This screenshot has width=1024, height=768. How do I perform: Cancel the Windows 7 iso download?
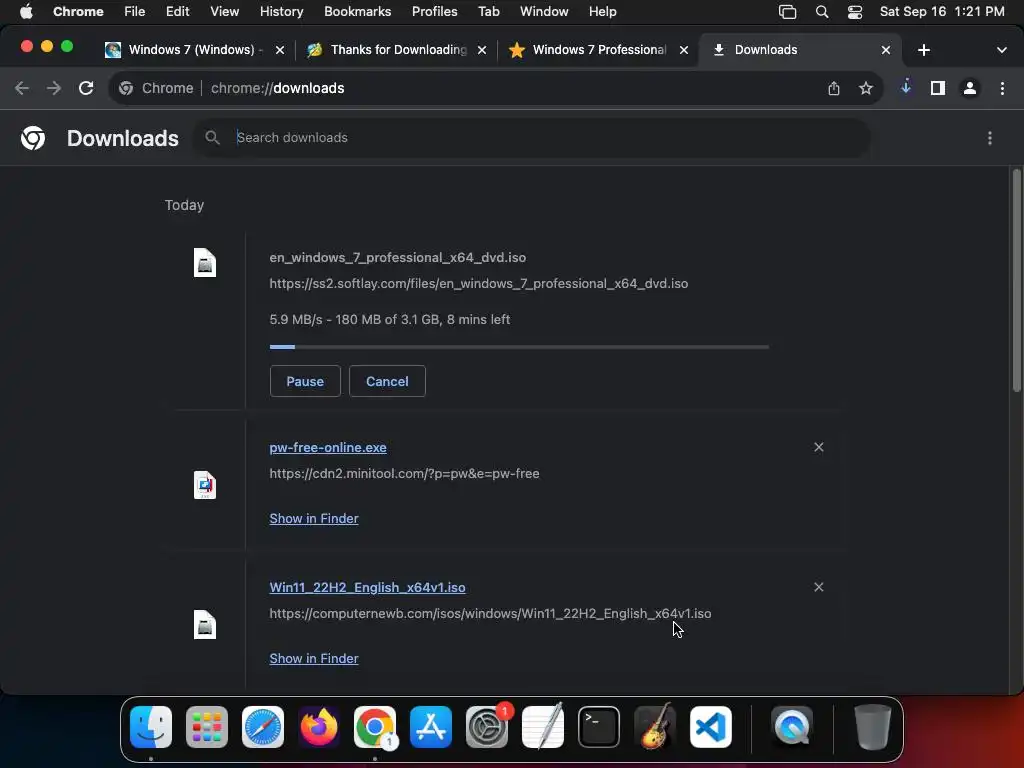tap(387, 381)
